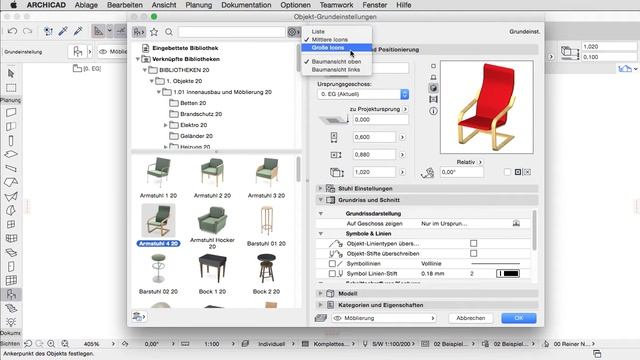Select Baumansicht links option
The width and height of the screenshot is (640, 360).
[x=336, y=69]
